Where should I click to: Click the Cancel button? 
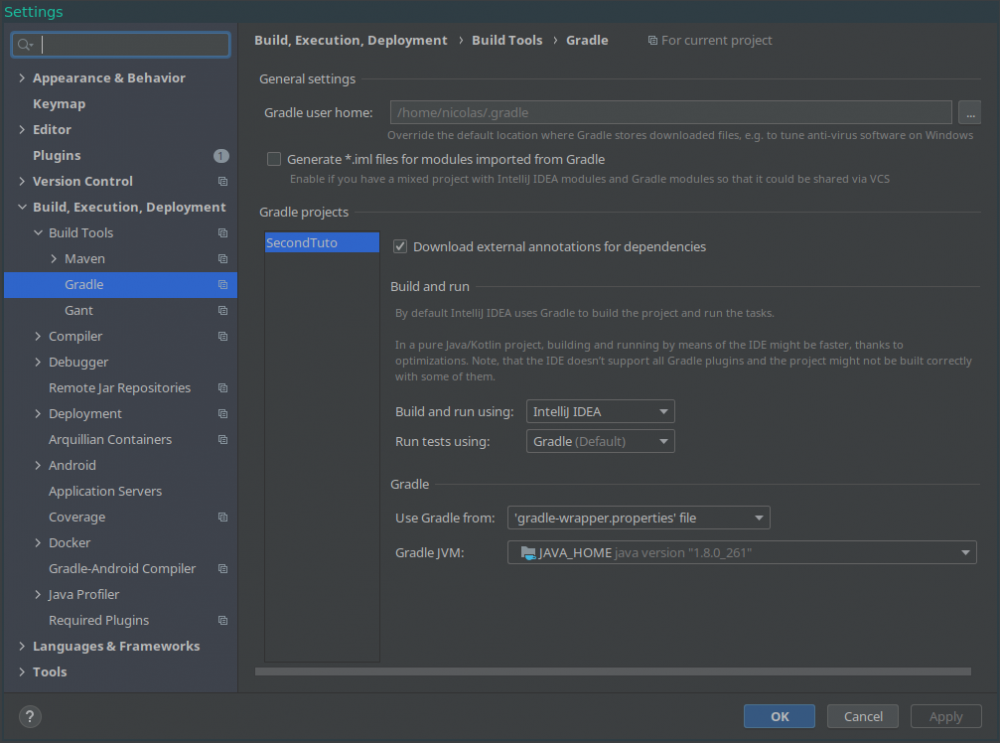pyautogui.click(x=863, y=716)
